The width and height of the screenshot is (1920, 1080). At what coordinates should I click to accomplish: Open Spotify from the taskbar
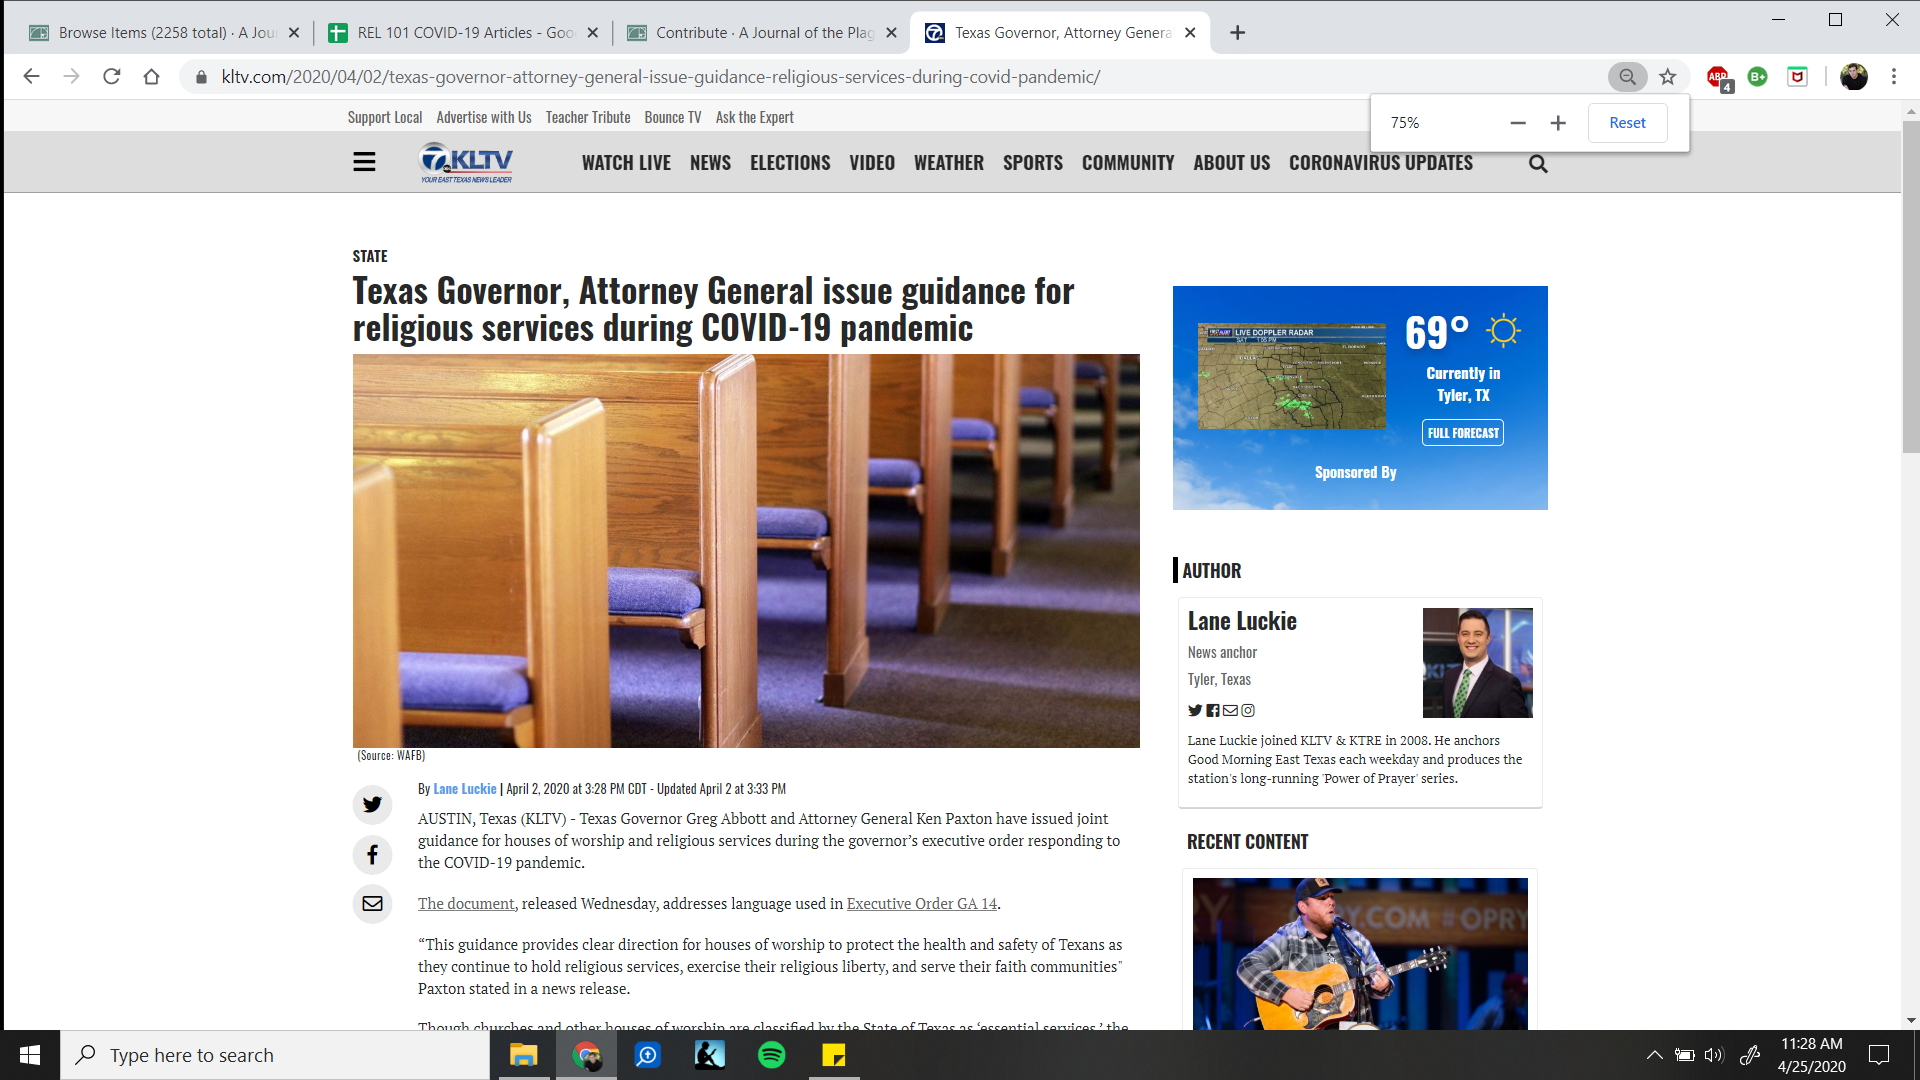point(772,1055)
